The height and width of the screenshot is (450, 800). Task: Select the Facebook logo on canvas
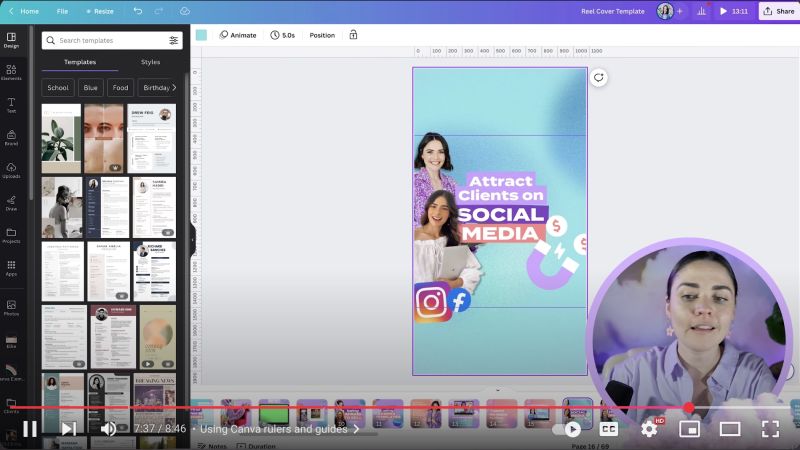tap(459, 301)
